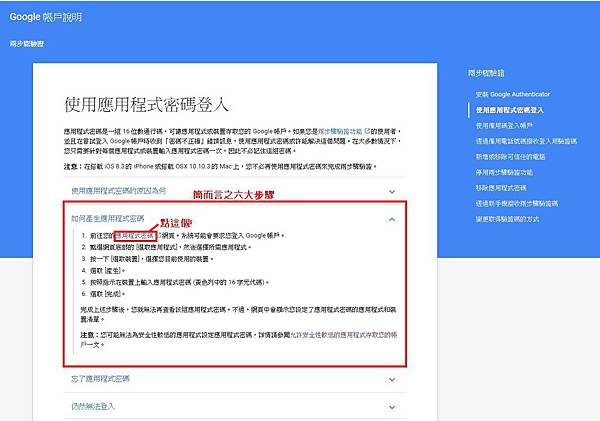Go to 兩步驟驗證 breadcrumb under the header
Screen dimensions: 600x421
(x=27, y=44)
